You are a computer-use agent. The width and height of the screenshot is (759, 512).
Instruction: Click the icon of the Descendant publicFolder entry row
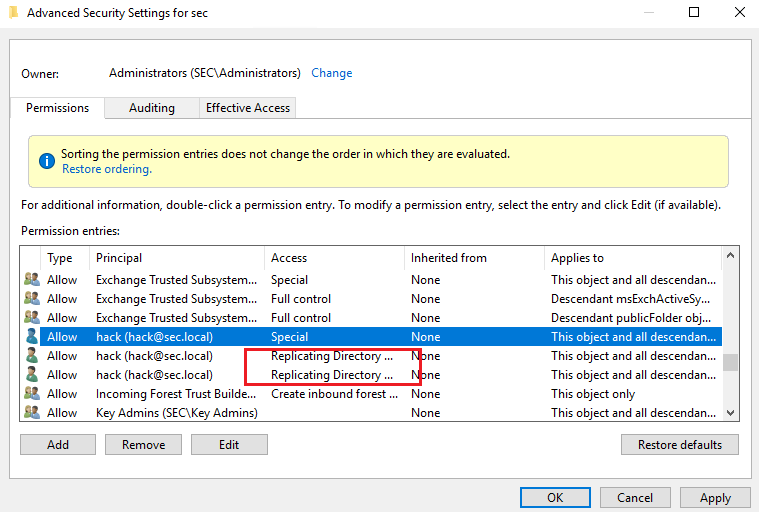pos(32,318)
